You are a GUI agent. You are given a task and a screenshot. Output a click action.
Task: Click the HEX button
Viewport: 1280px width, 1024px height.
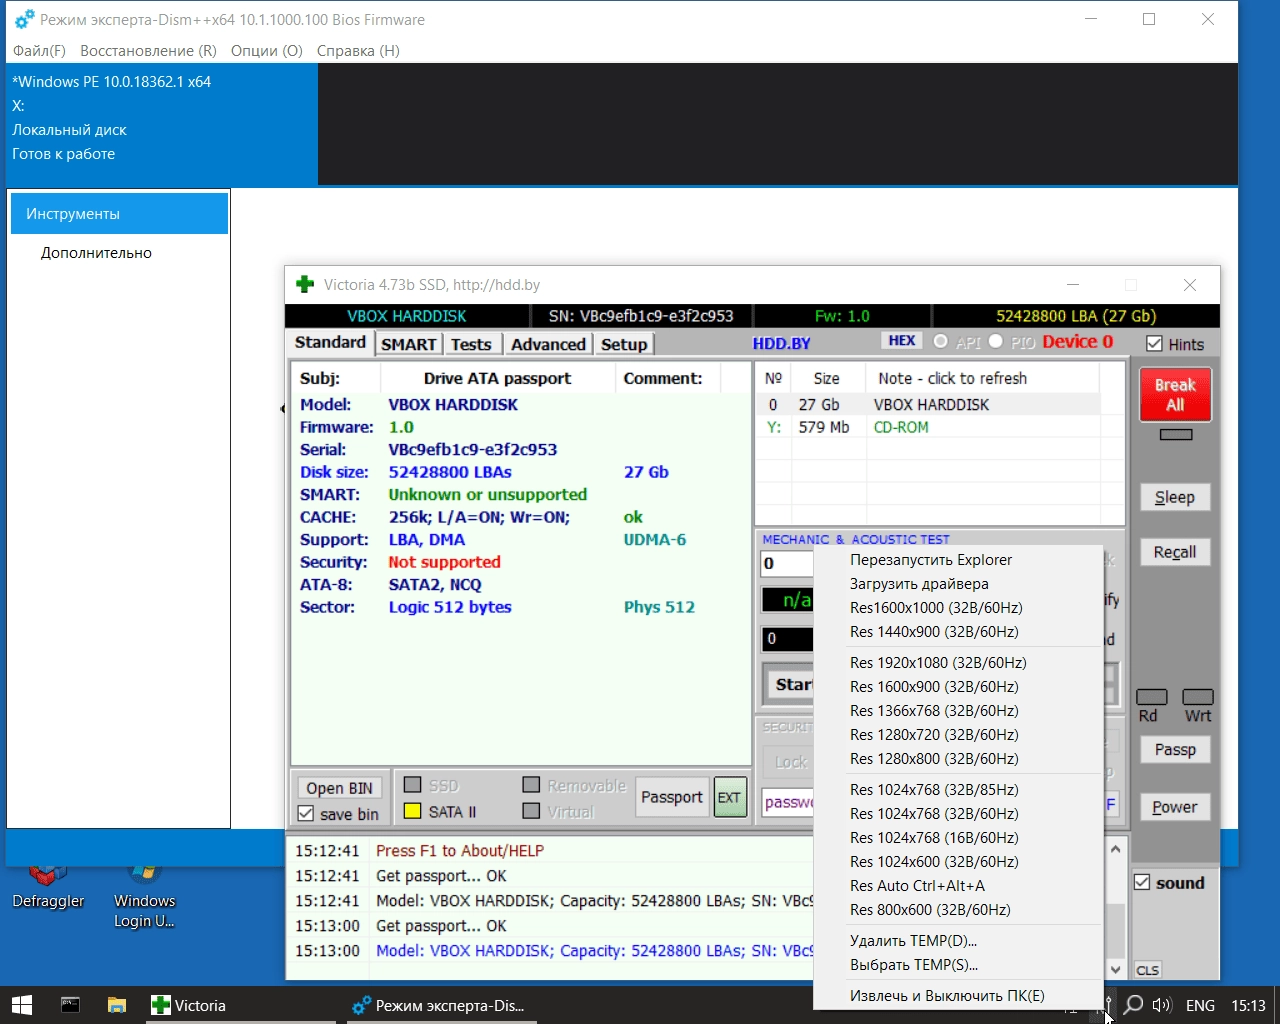pyautogui.click(x=902, y=341)
